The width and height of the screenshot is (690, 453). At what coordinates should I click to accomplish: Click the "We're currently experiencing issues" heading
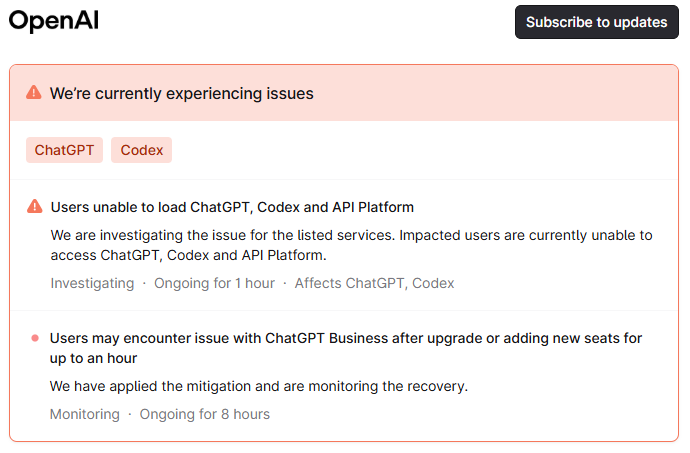click(182, 93)
